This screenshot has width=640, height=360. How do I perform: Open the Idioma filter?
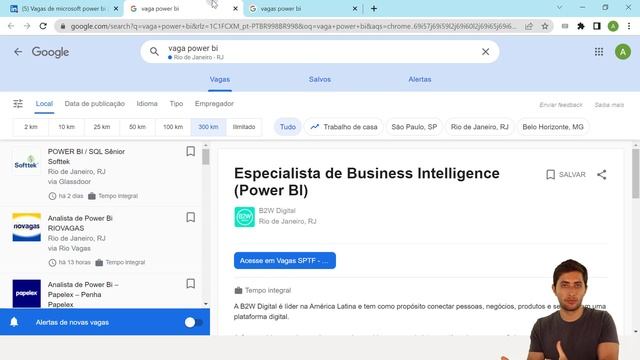pyautogui.click(x=147, y=104)
